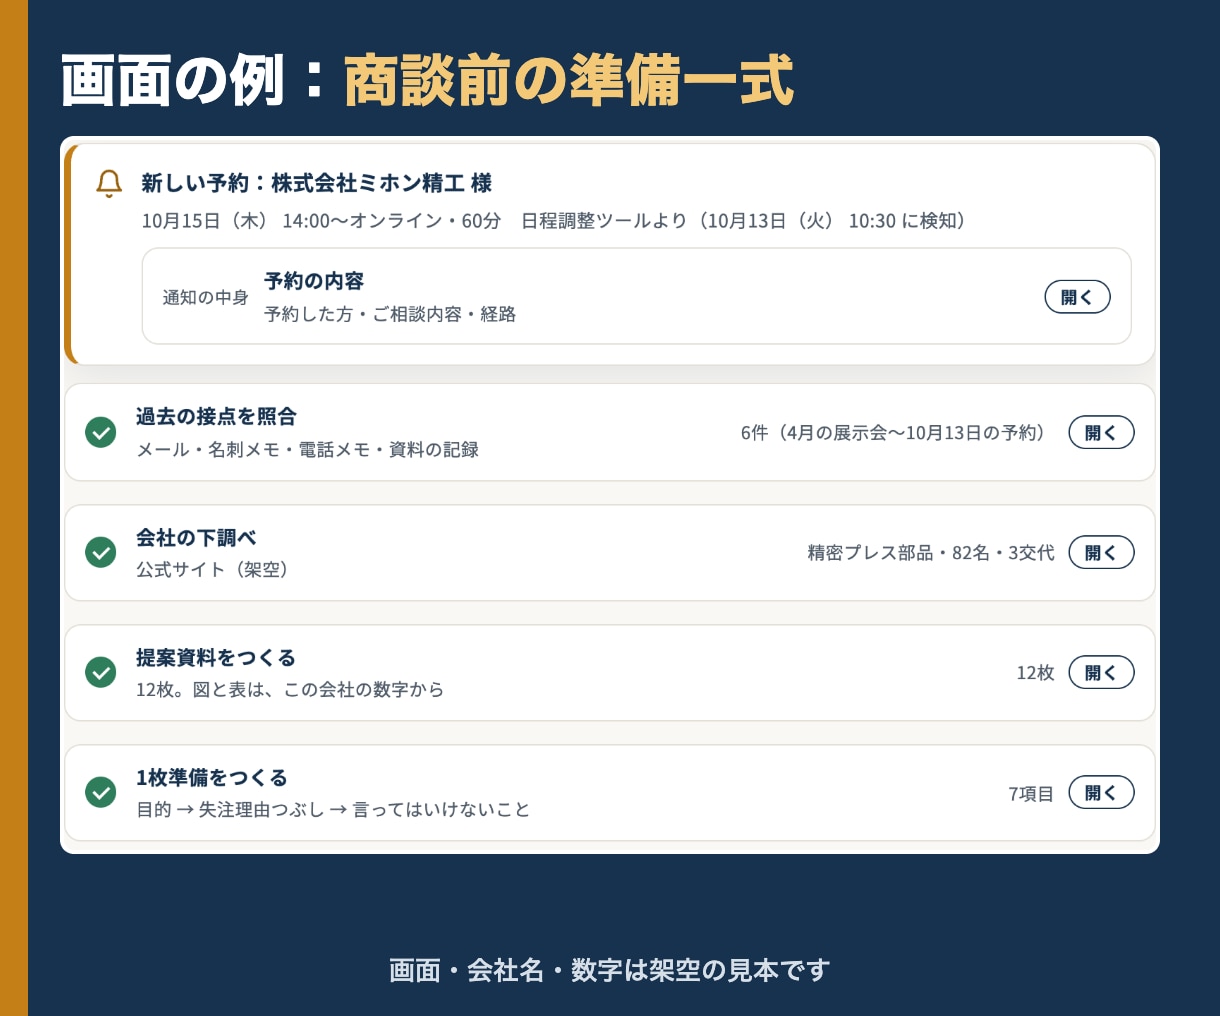The width and height of the screenshot is (1220, 1016).
Task: Expand 過去の接点を照合 using its 開く button
Action: 1101,433
